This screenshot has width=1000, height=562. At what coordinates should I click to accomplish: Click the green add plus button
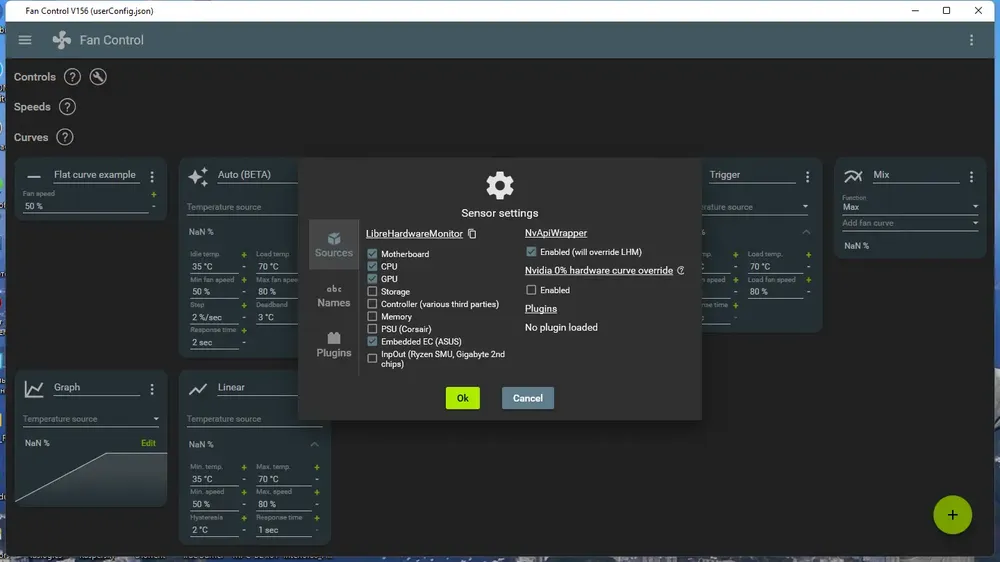pos(952,515)
